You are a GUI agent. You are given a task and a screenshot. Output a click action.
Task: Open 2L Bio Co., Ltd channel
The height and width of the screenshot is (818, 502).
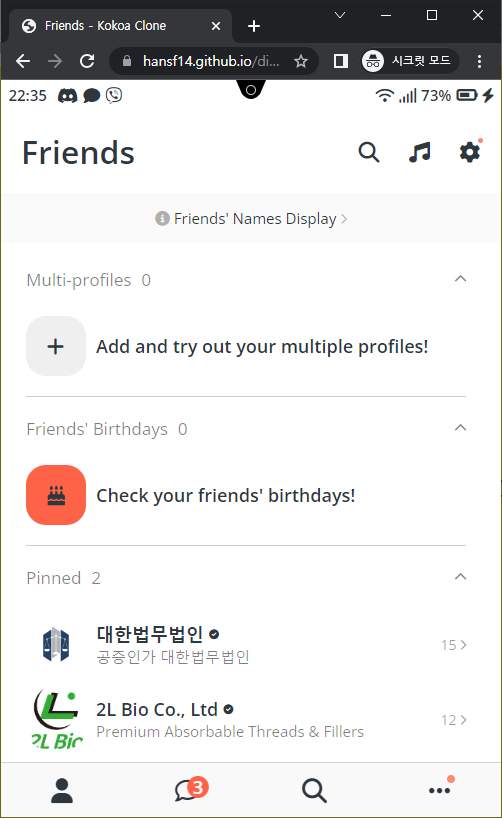[246, 720]
